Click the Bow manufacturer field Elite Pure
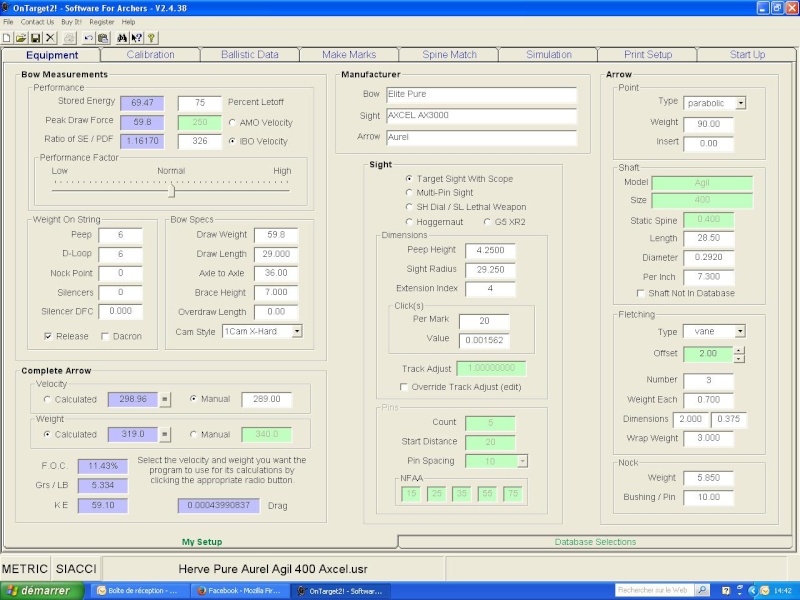 pos(482,94)
